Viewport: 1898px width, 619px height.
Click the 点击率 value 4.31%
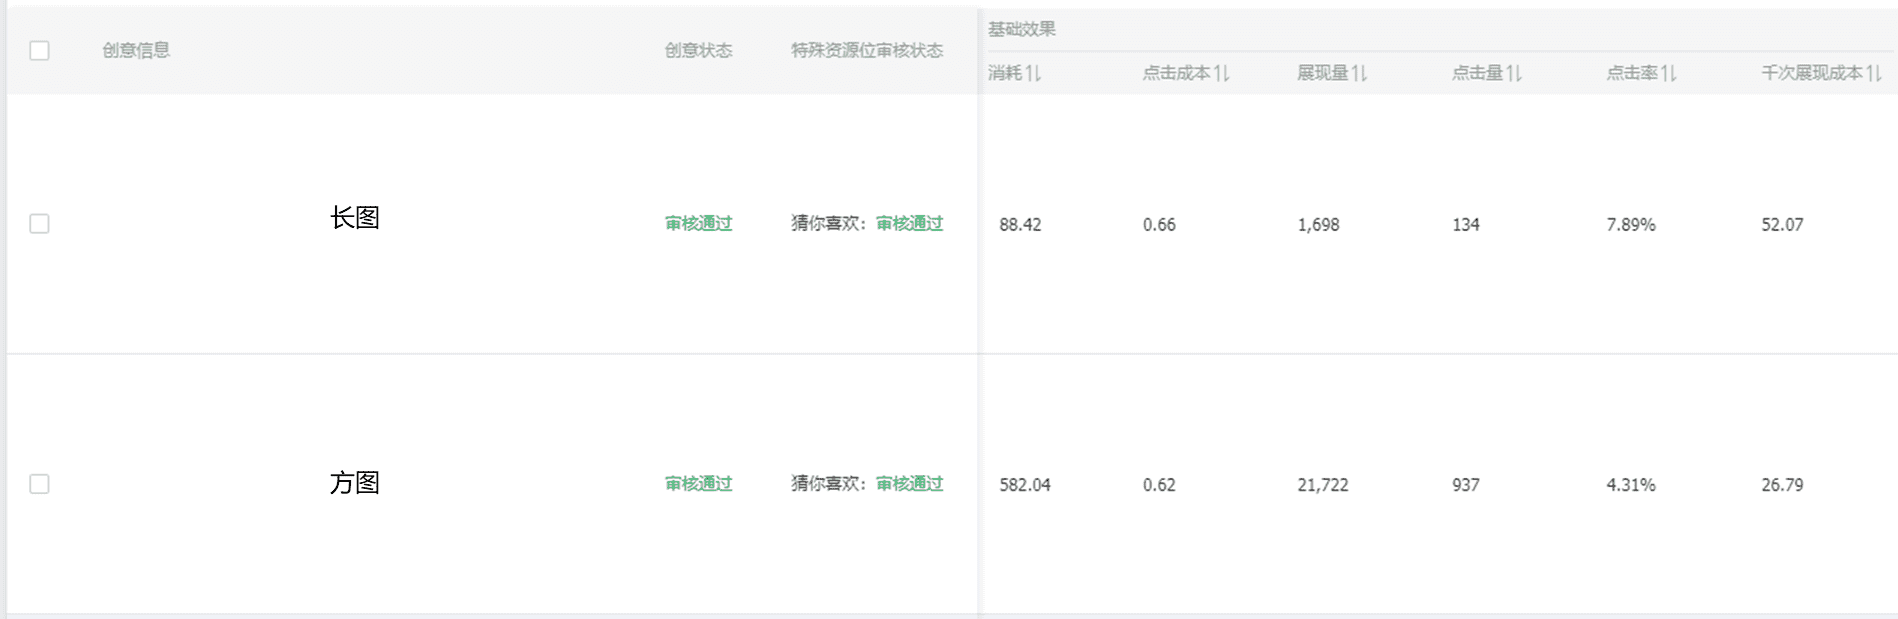point(1631,485)
